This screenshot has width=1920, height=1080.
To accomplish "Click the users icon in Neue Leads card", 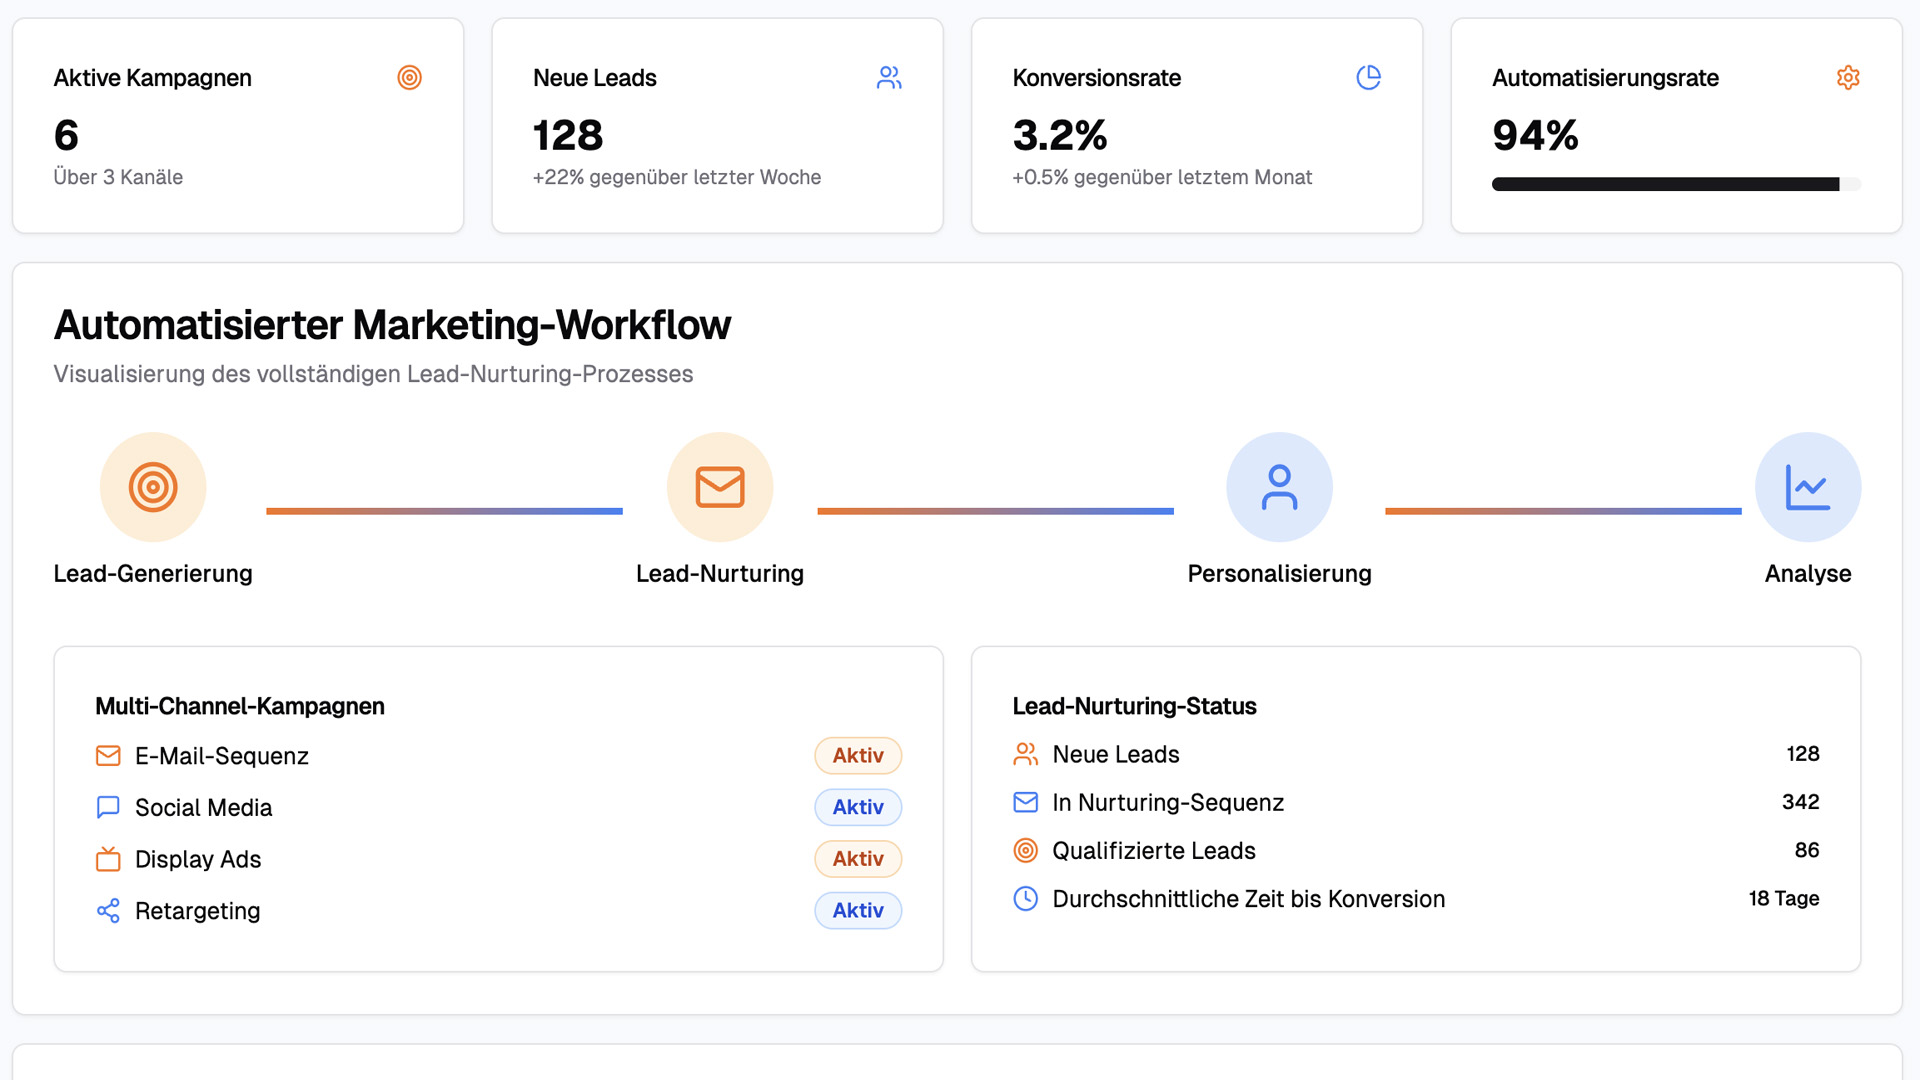I will coord(889,77).
